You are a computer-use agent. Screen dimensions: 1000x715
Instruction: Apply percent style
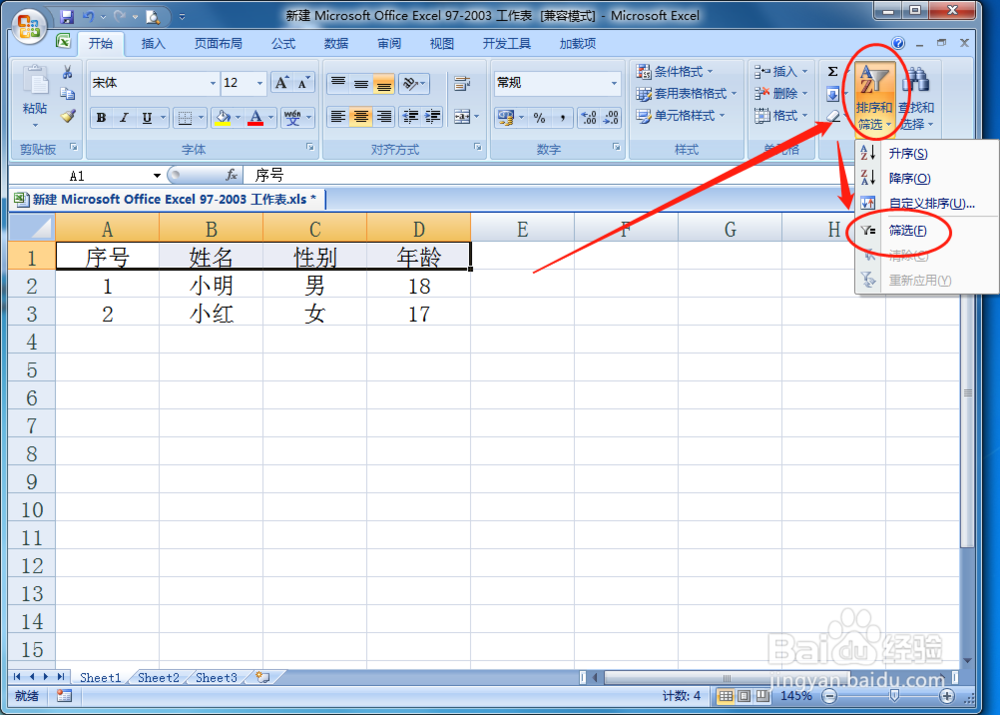[540, 117]
